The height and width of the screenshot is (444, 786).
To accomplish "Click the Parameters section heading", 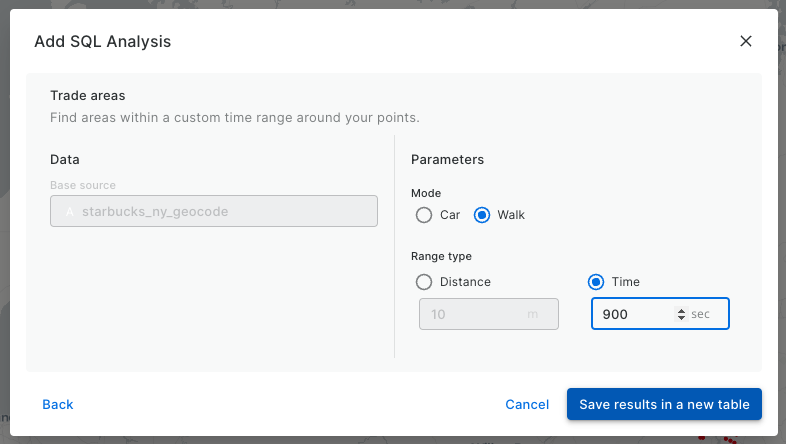I will point(447,159).
